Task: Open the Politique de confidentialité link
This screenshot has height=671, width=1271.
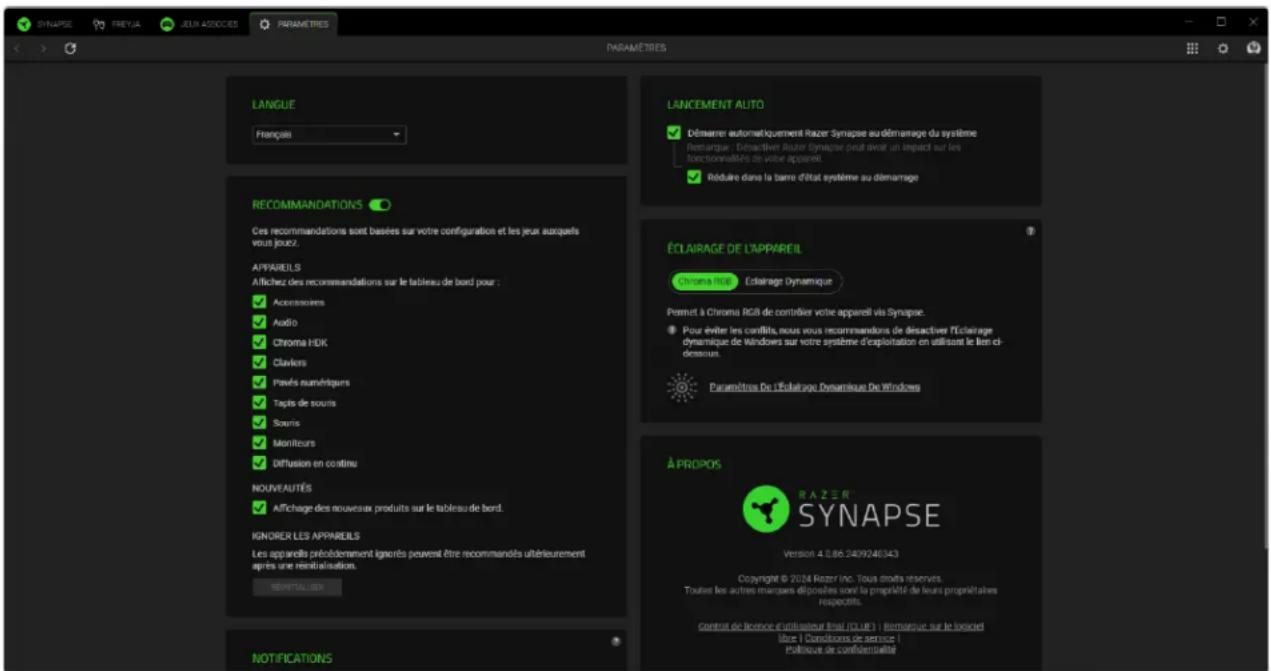Action: point(841,649)
